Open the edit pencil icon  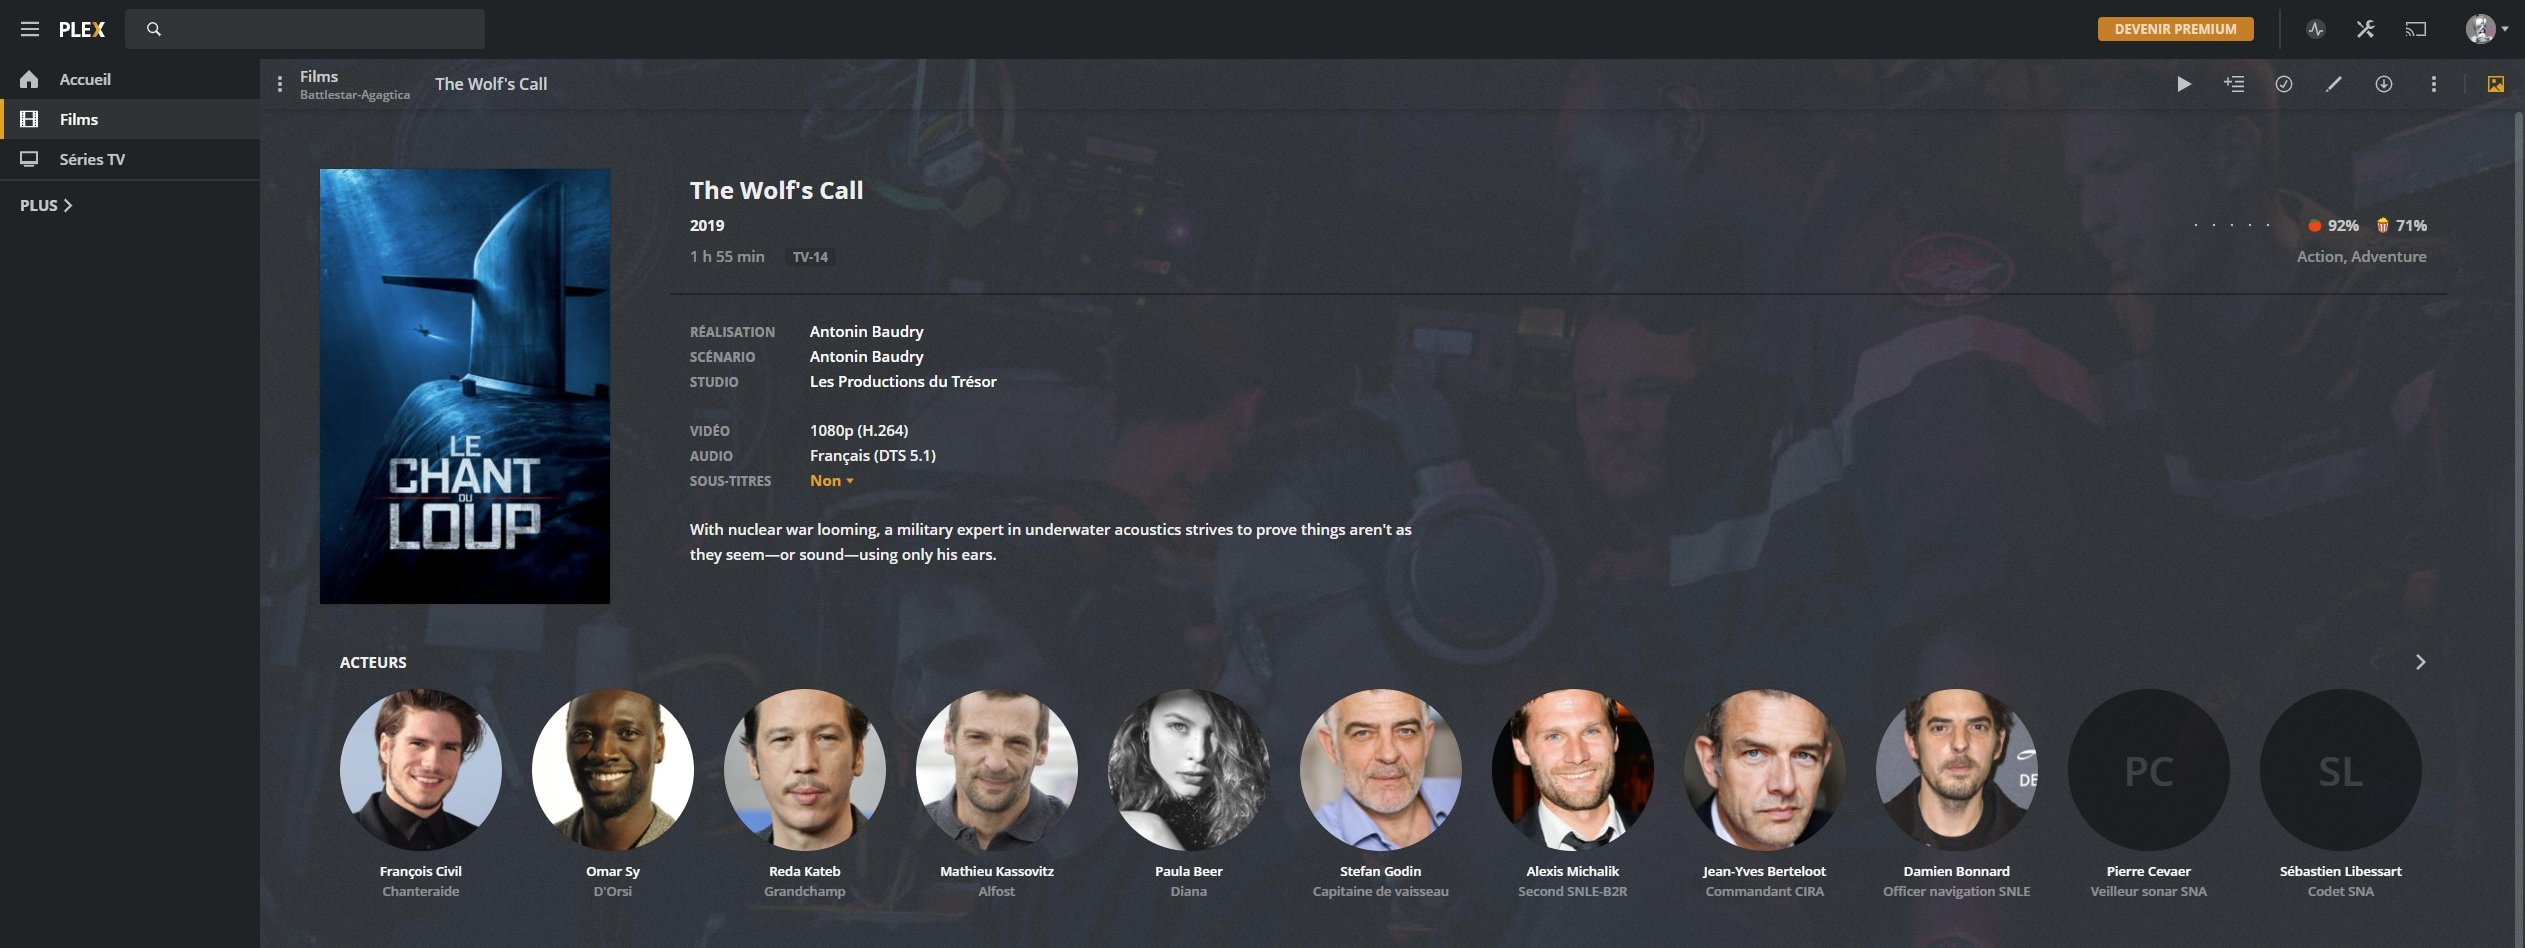tap(2334, 84)
